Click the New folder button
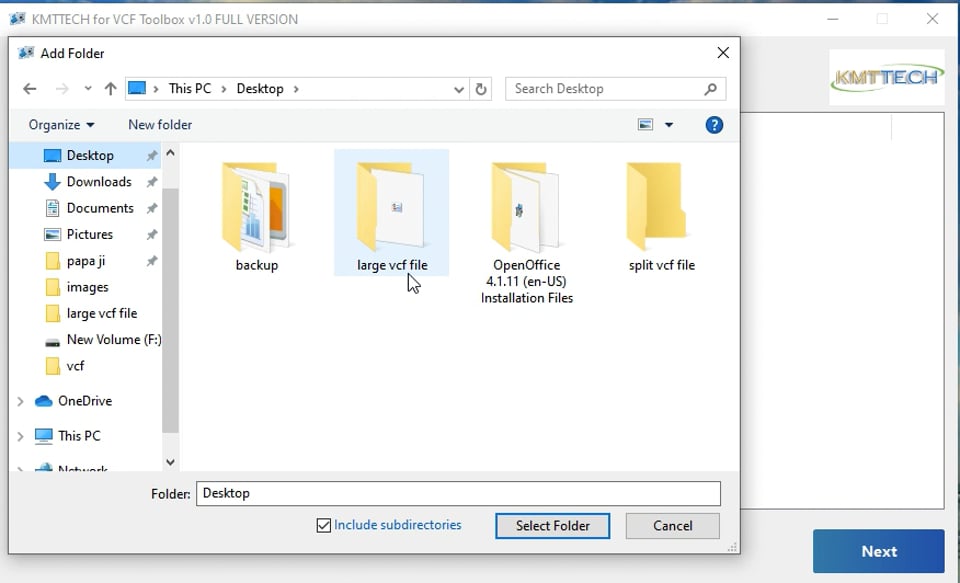This screenshot has height=583, width=960. 160,125
